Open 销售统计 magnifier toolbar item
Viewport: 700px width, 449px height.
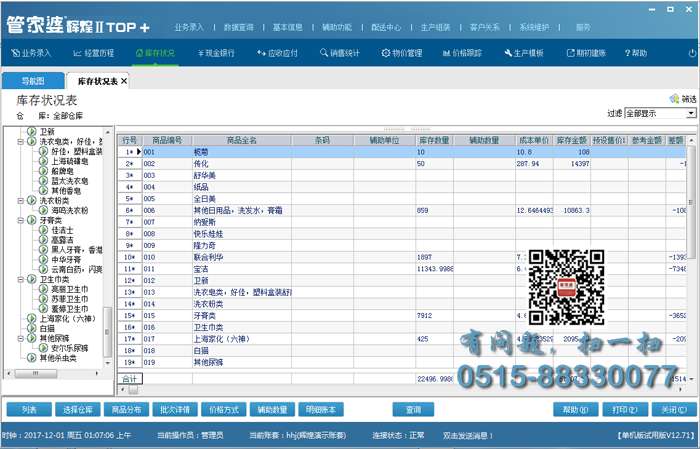tap(340, 53)
